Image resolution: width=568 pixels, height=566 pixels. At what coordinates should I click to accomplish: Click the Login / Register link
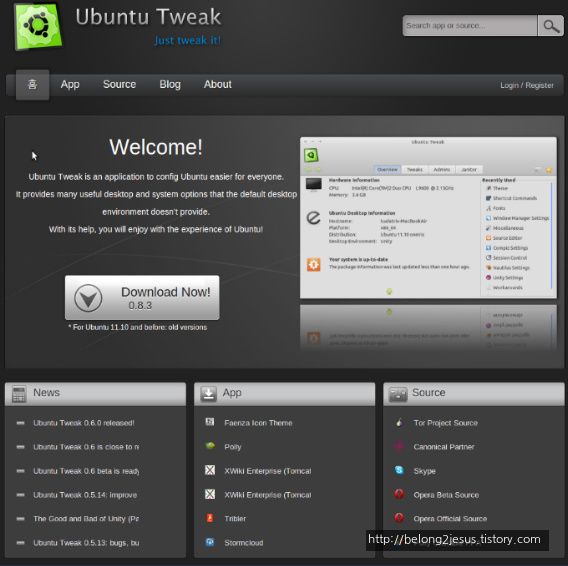coord(527,85)
